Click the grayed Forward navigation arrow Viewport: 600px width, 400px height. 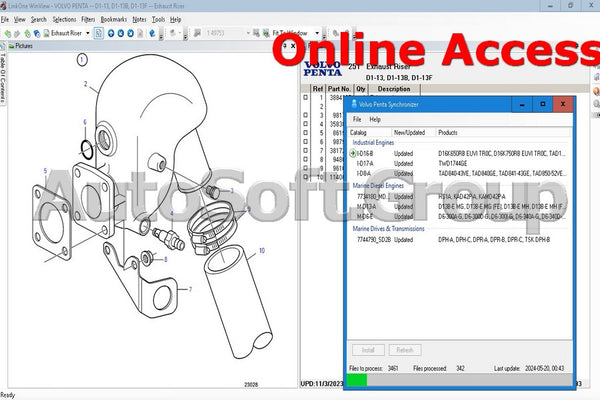pyautogui.click(x=17, y=34)
